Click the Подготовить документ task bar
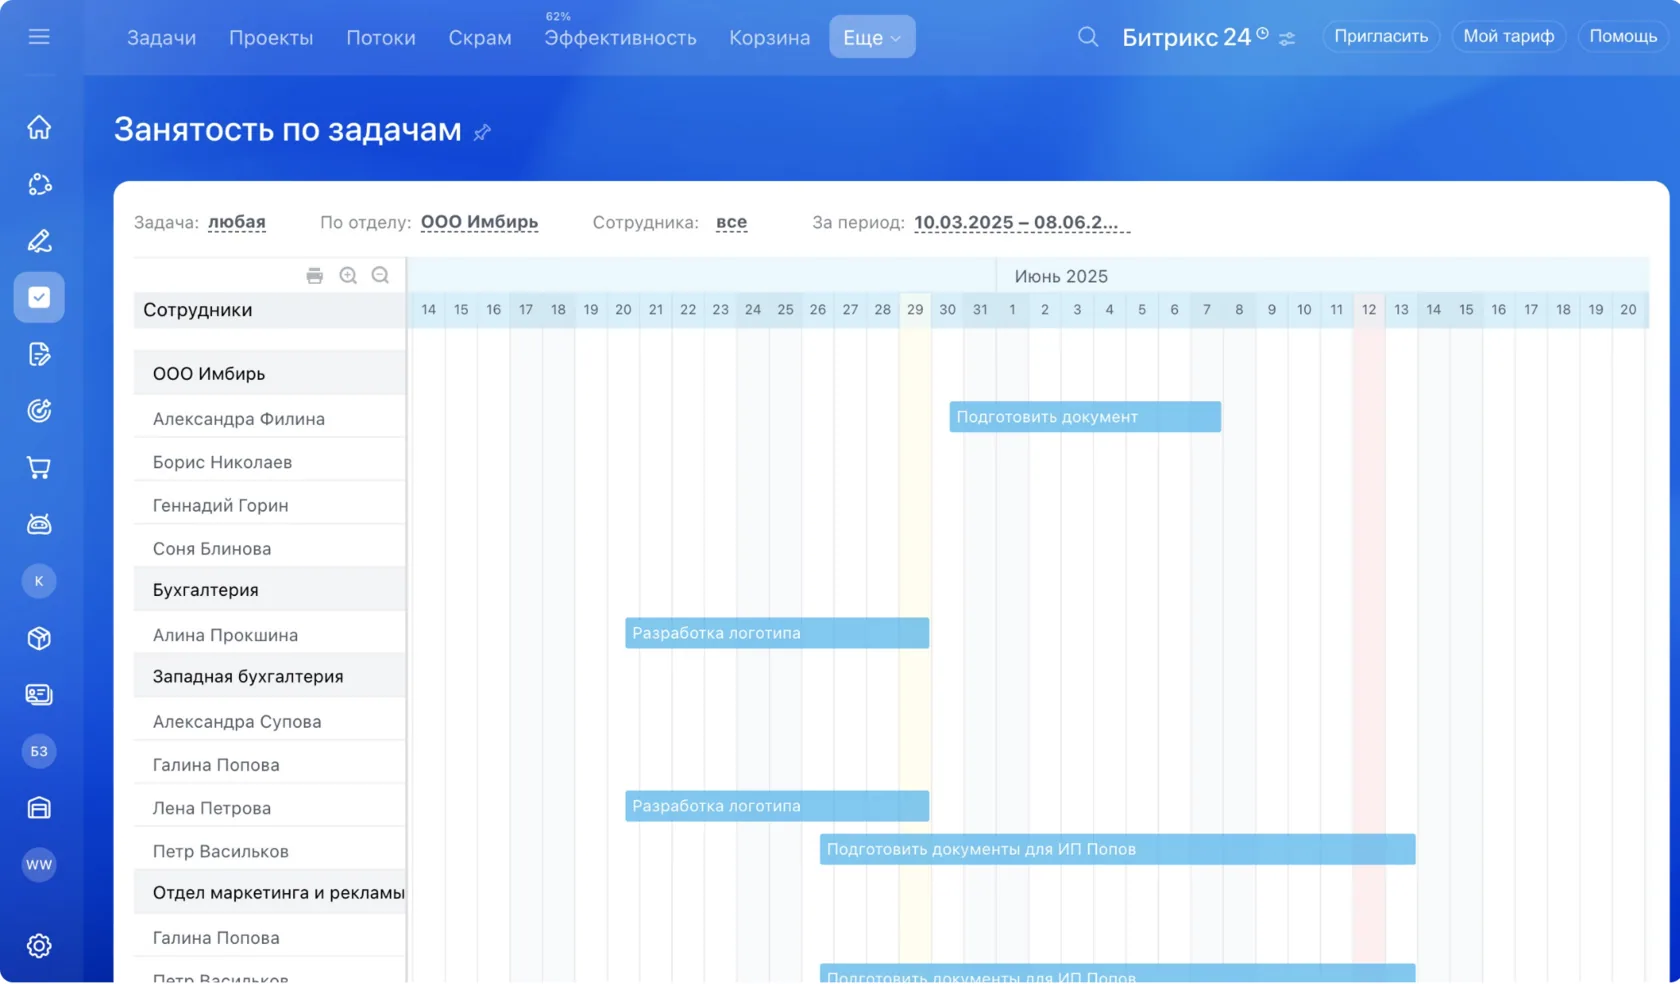This screenshot has width=1680, height=984. point(1085,417)
